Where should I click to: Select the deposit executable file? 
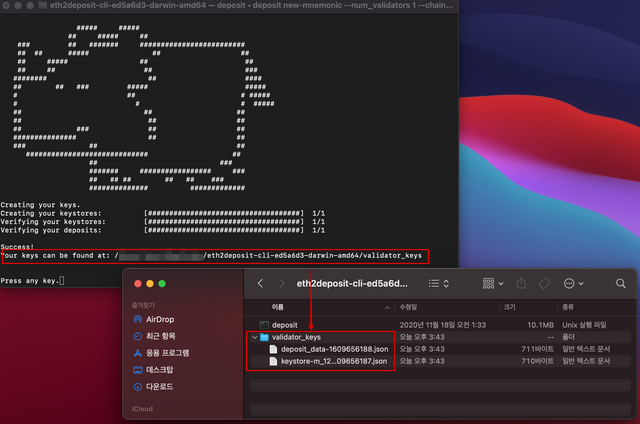point(284,325)
